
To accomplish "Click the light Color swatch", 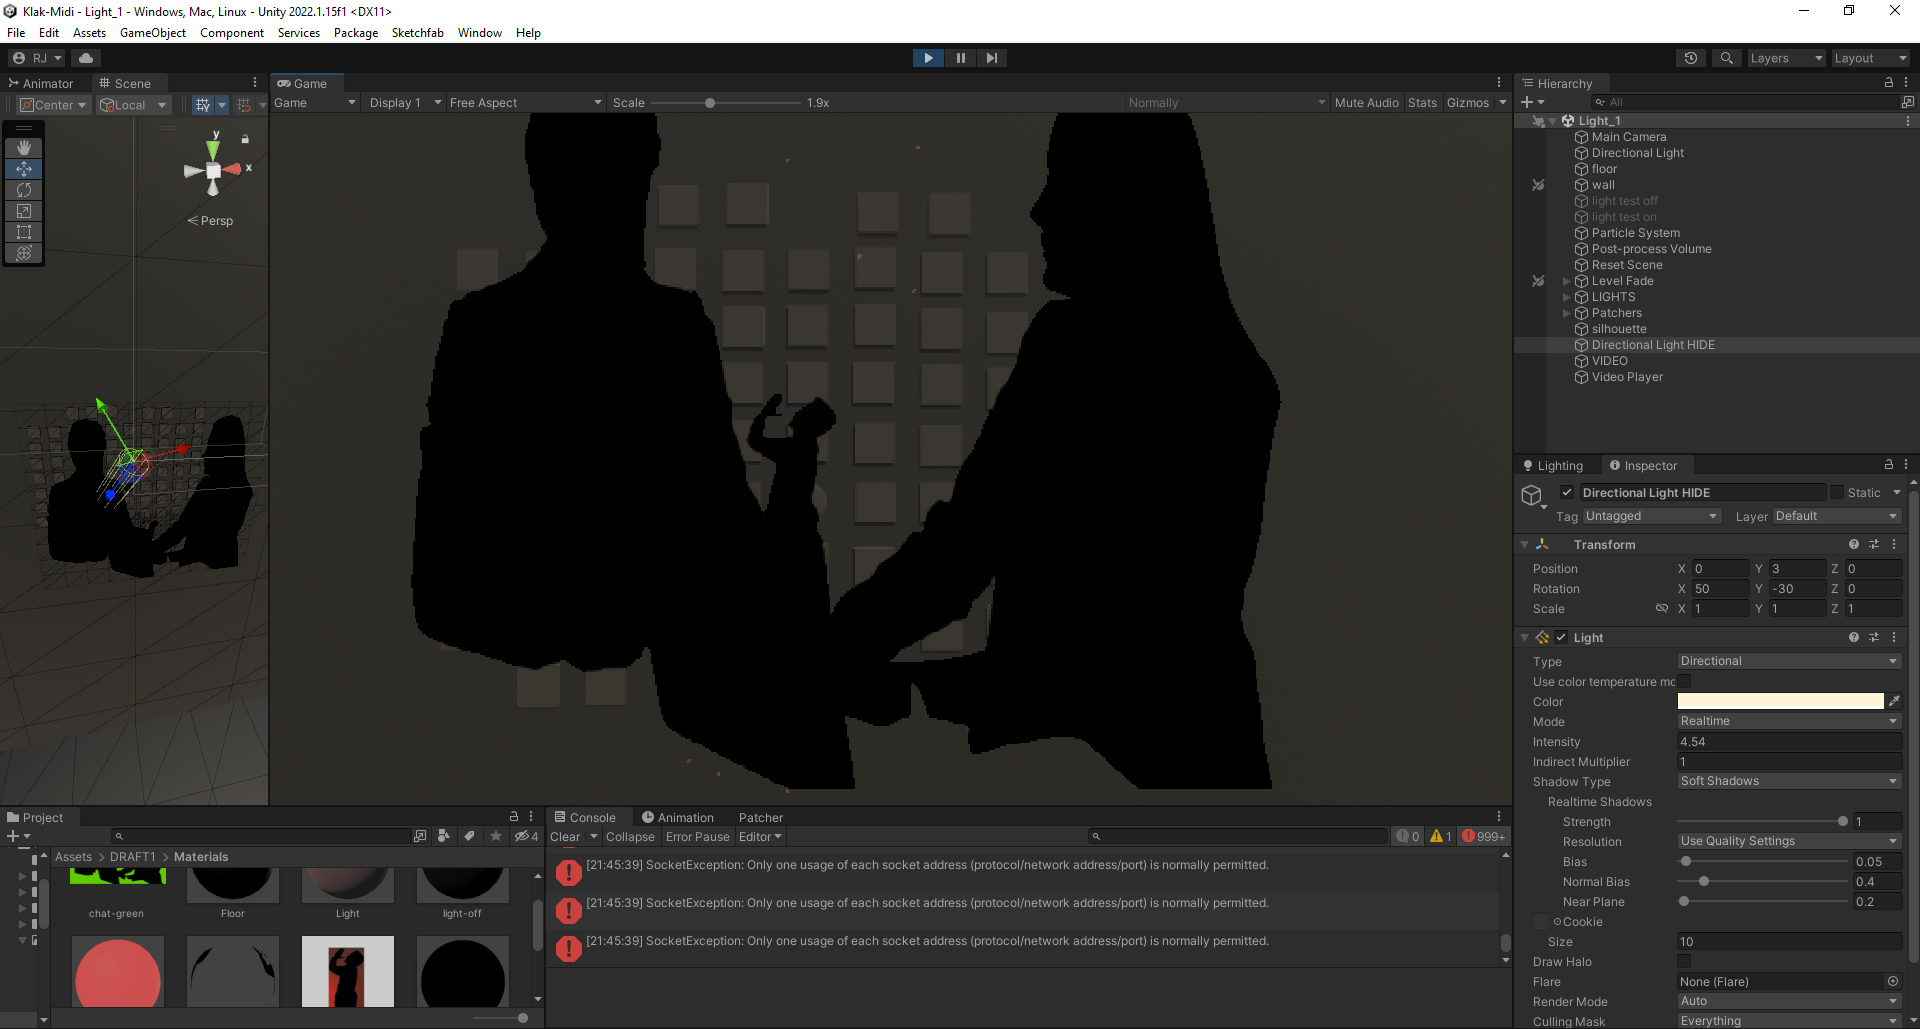I will pos(1780,701).
